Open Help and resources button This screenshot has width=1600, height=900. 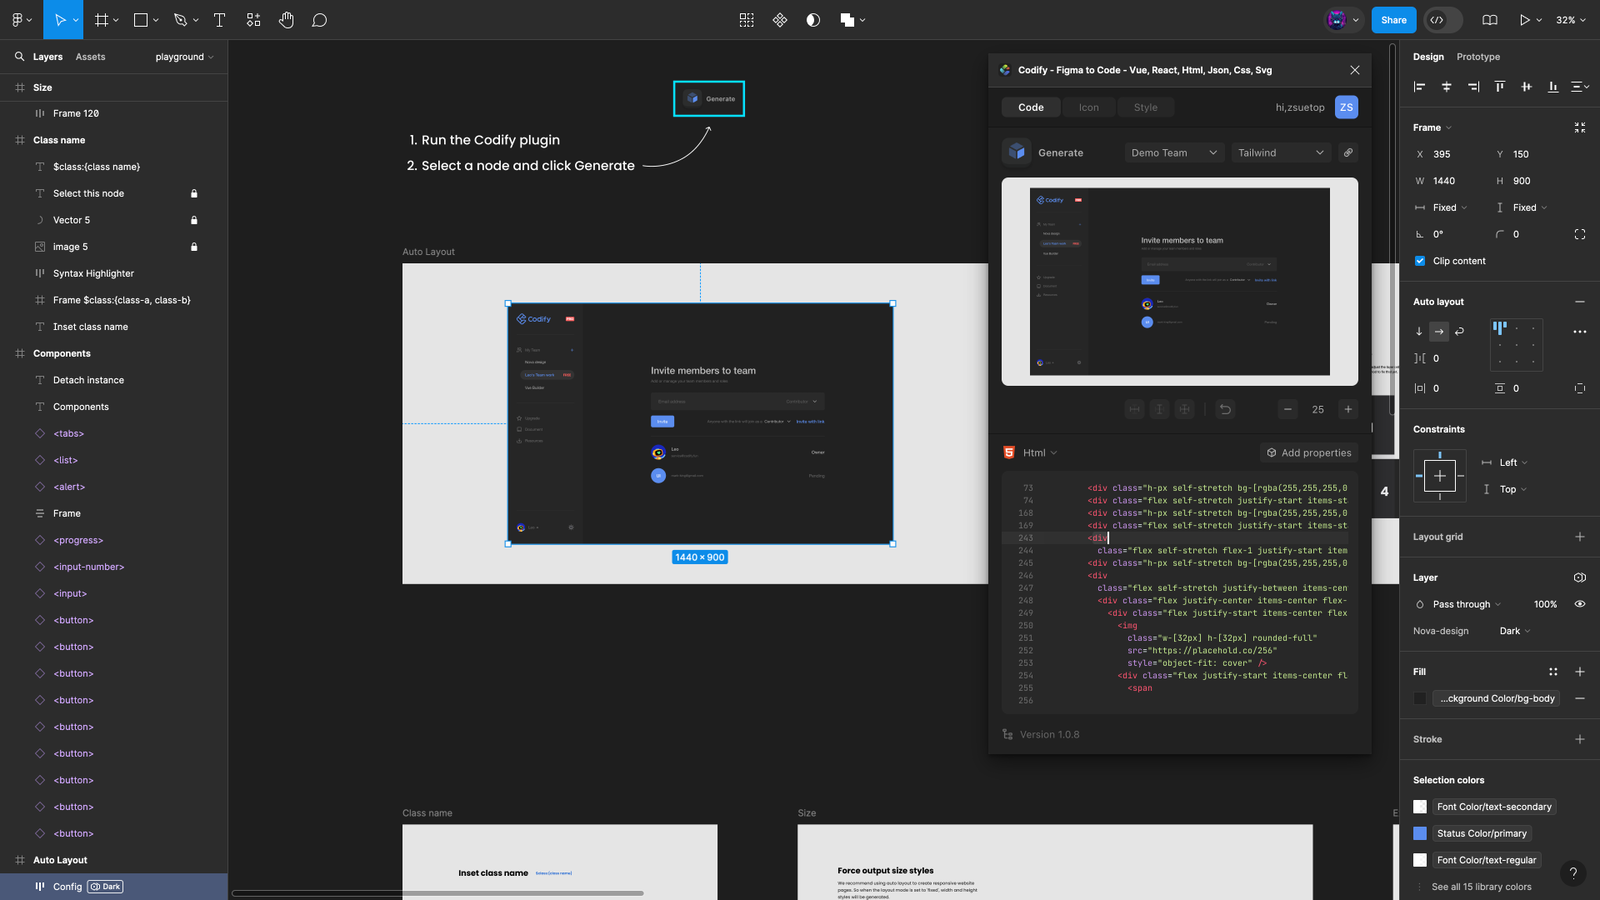[x=1573, y=873]
